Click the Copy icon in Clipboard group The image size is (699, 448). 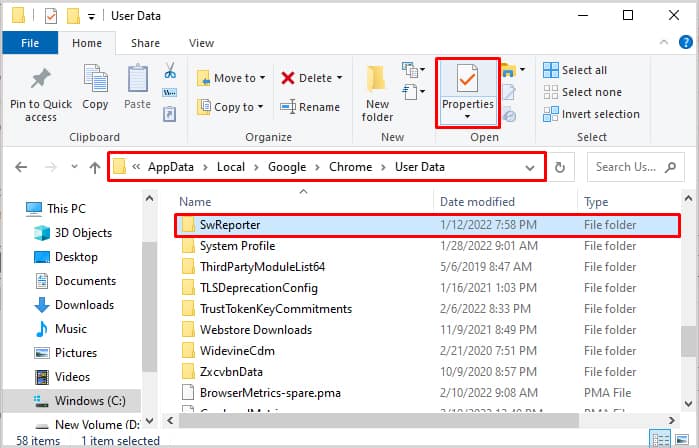point(95,80)
